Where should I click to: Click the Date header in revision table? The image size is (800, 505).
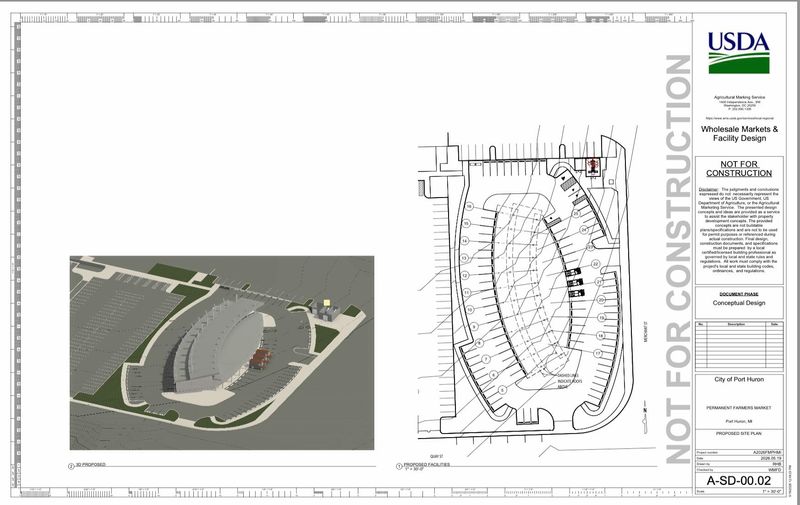point(774,324)
